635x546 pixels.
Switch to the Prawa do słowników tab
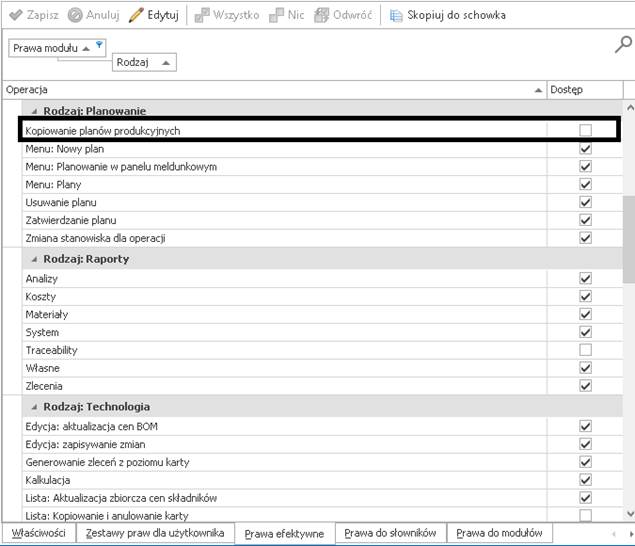(x=390, y=534)
